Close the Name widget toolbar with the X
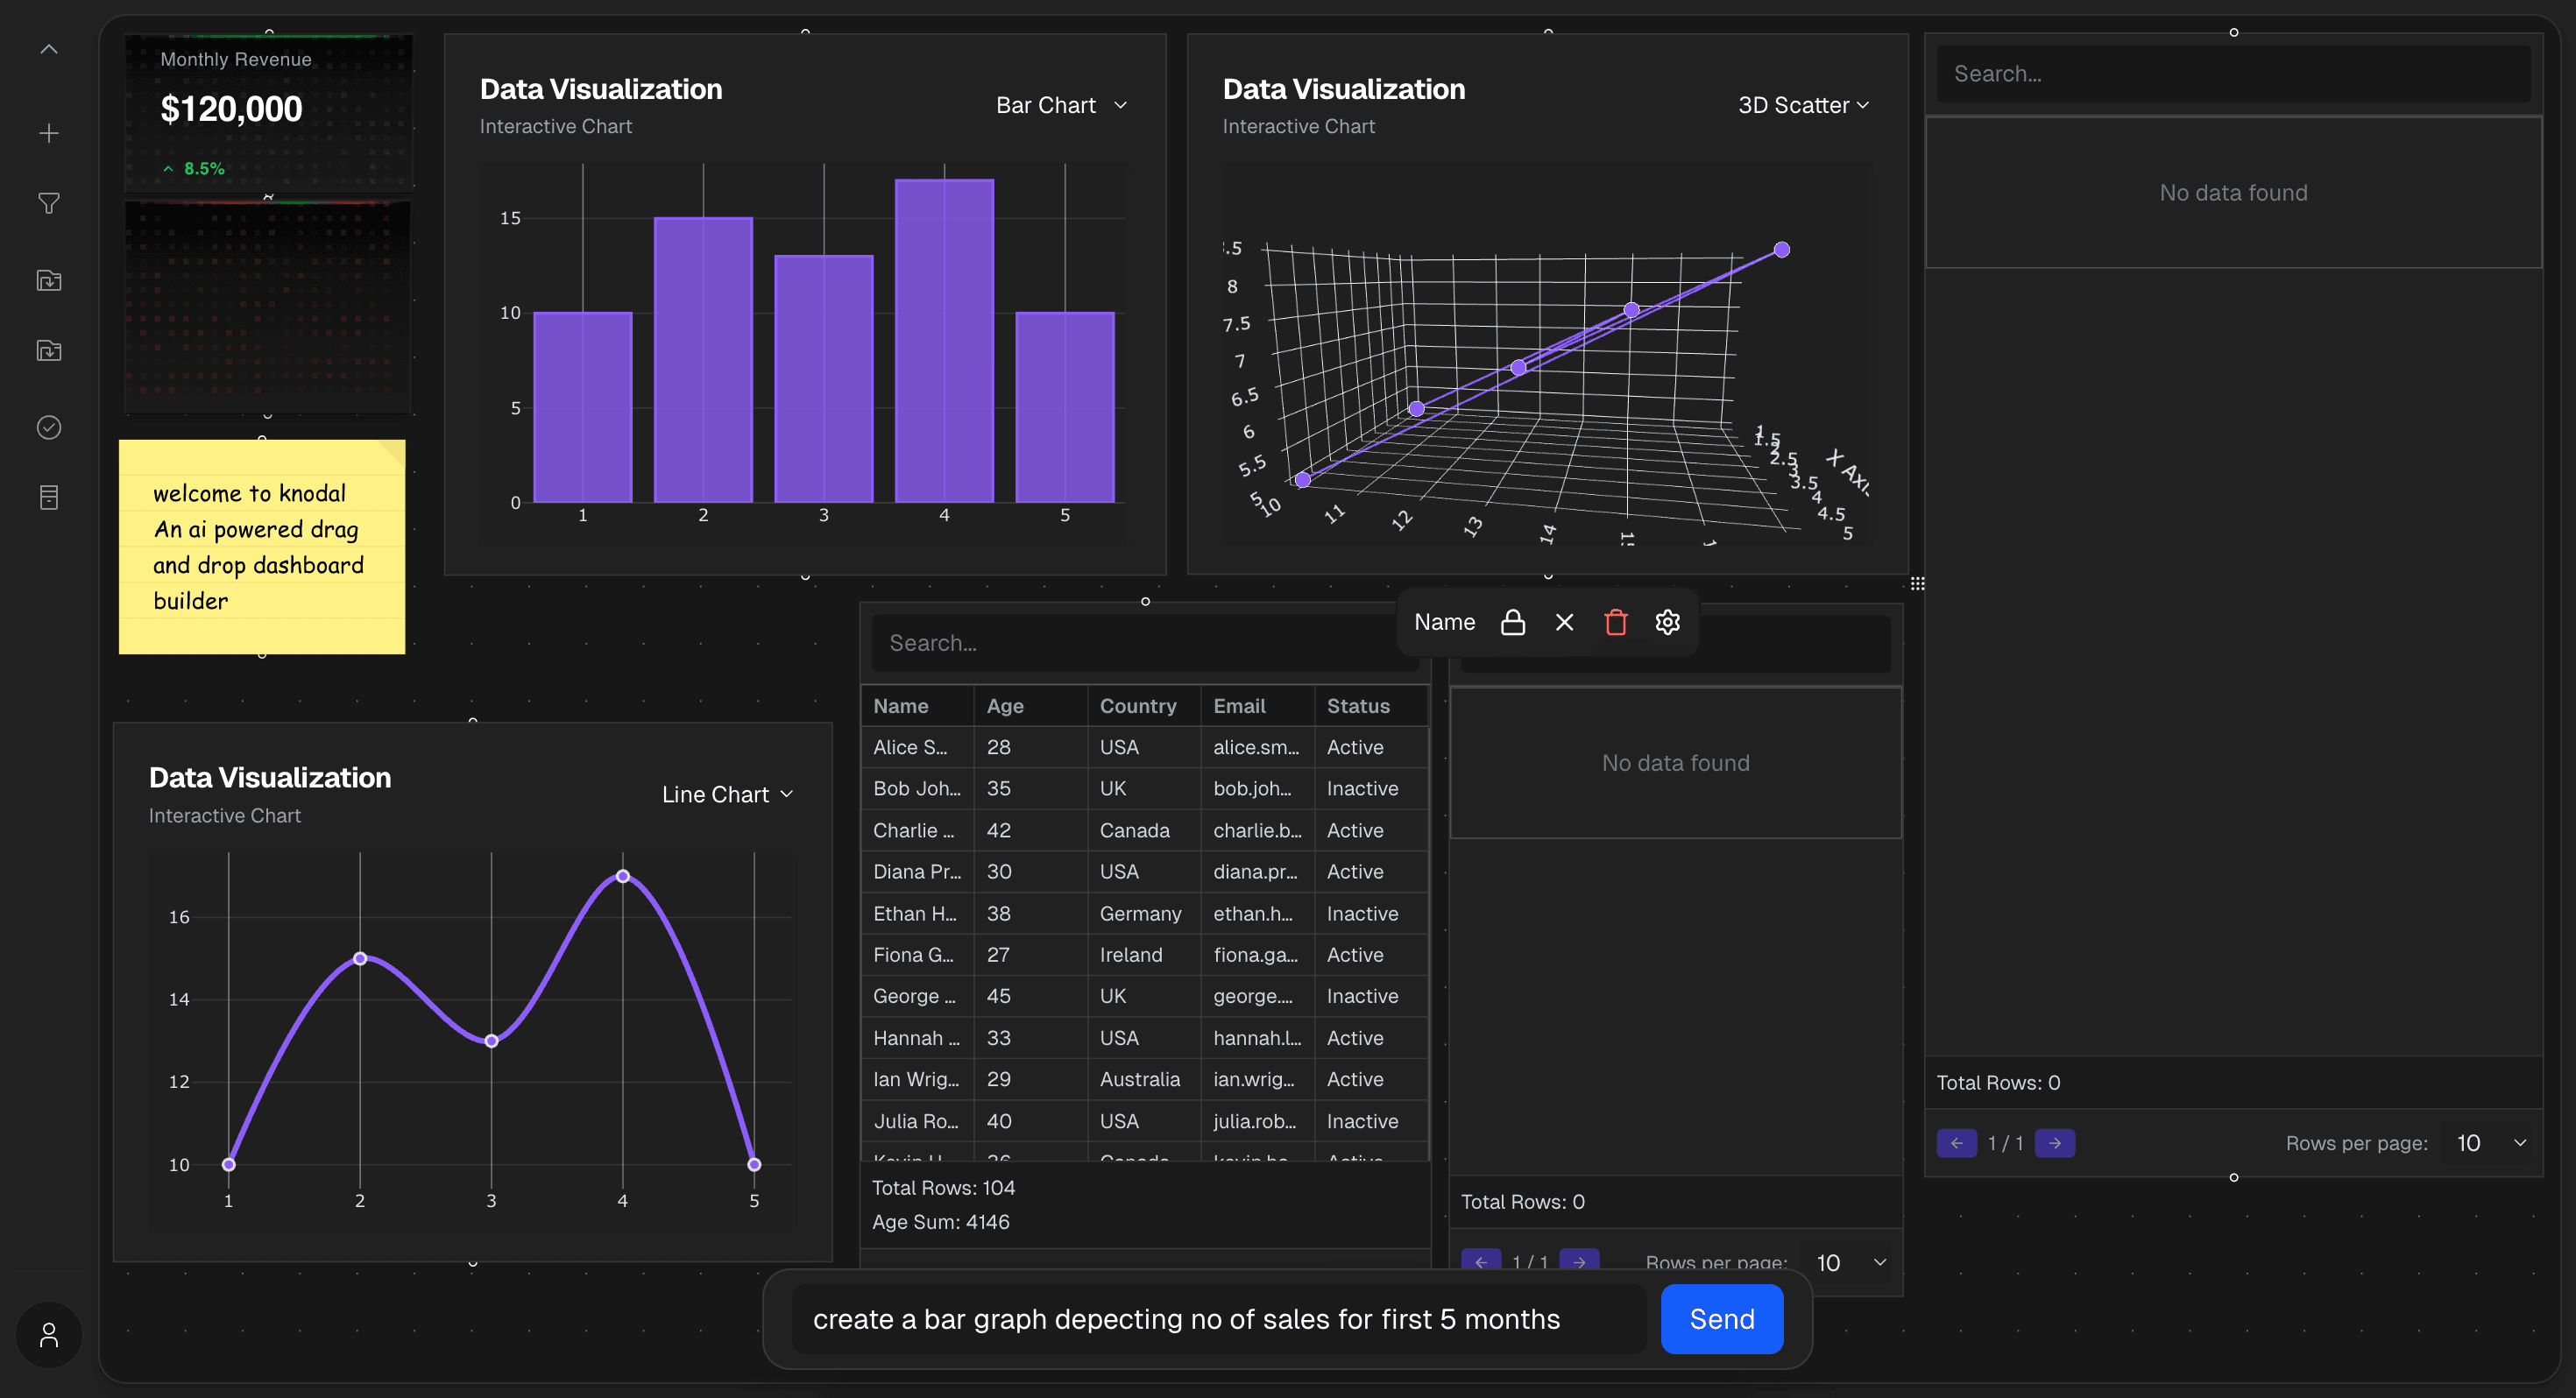This screenshot has width=2576, height=1398. (1565, 621)
